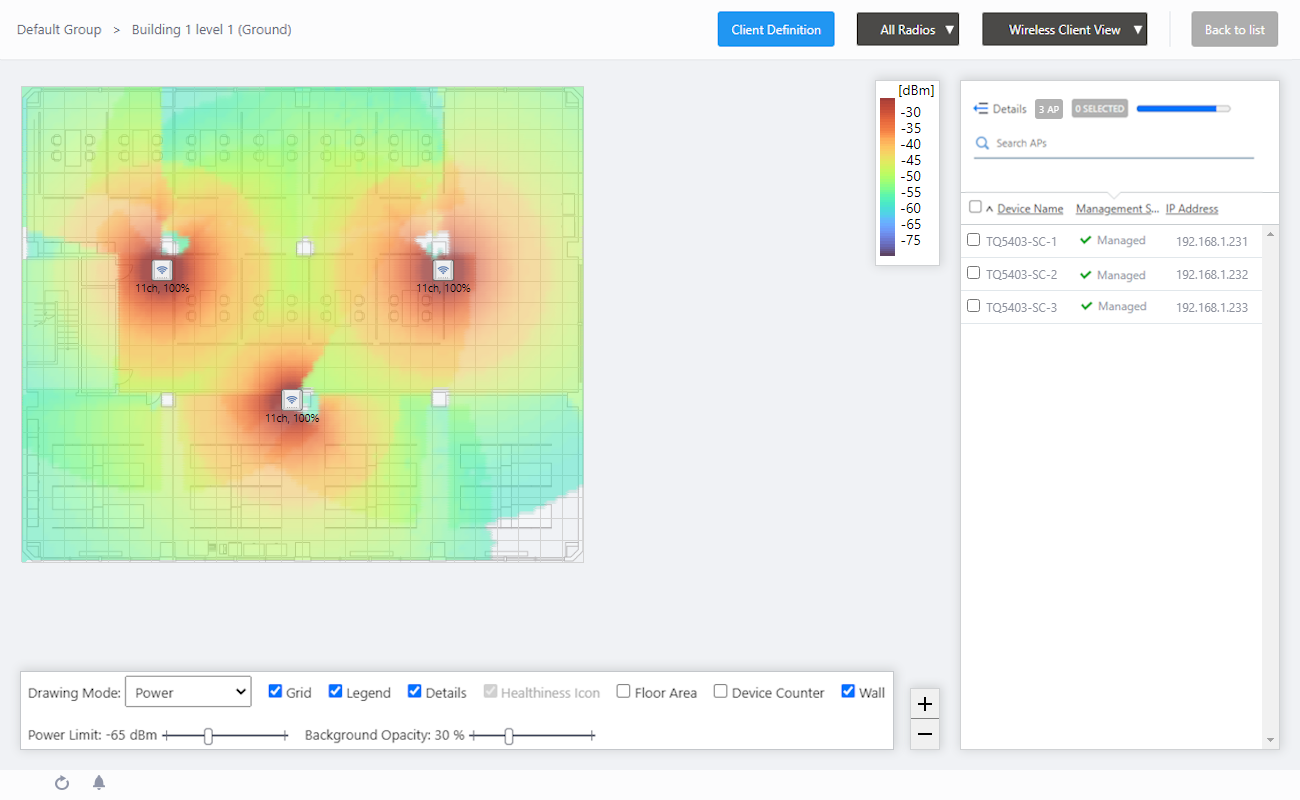The image size is (1300, 800).
Task: Click the zoom in plus button
Action: (925, 704)
